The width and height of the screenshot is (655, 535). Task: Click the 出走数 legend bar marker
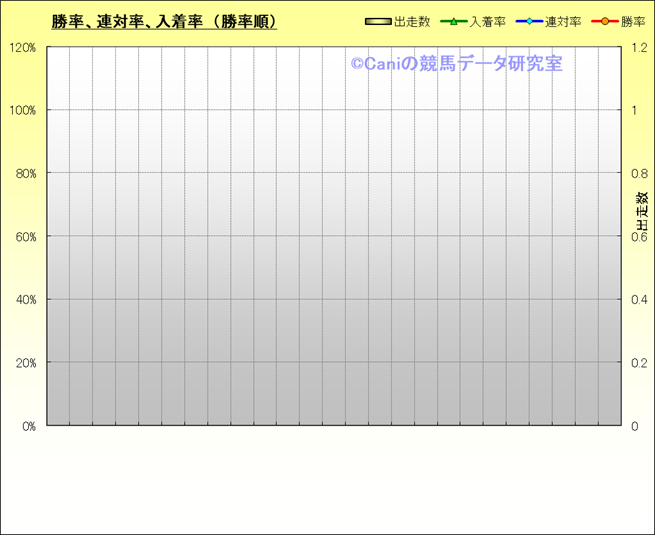(x=379, y=21)
